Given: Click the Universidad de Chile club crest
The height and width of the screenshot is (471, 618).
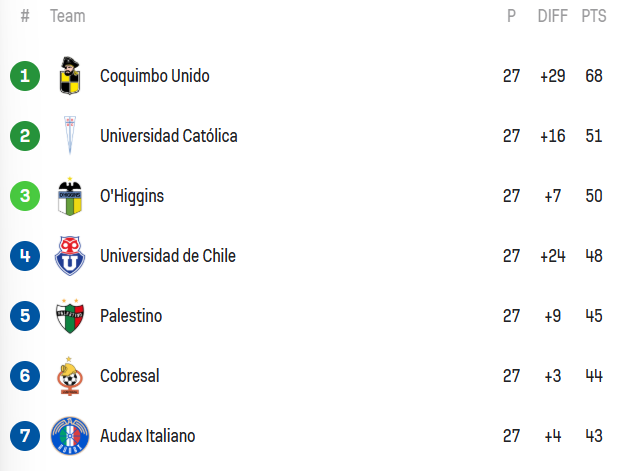Looking at the screenshot, I should 70,256.
